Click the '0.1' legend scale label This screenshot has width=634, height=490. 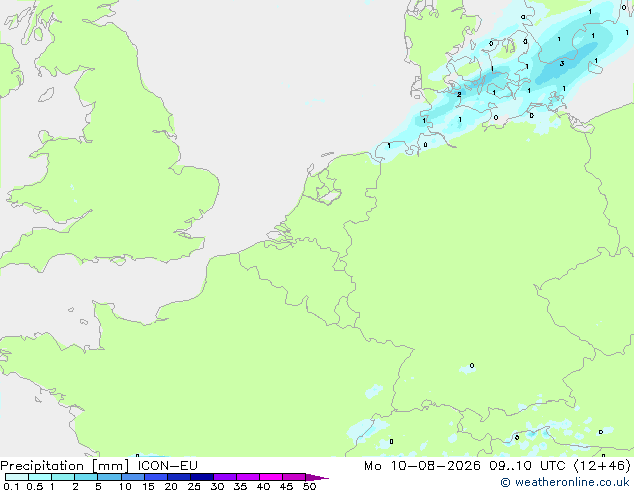pos(11,486)
